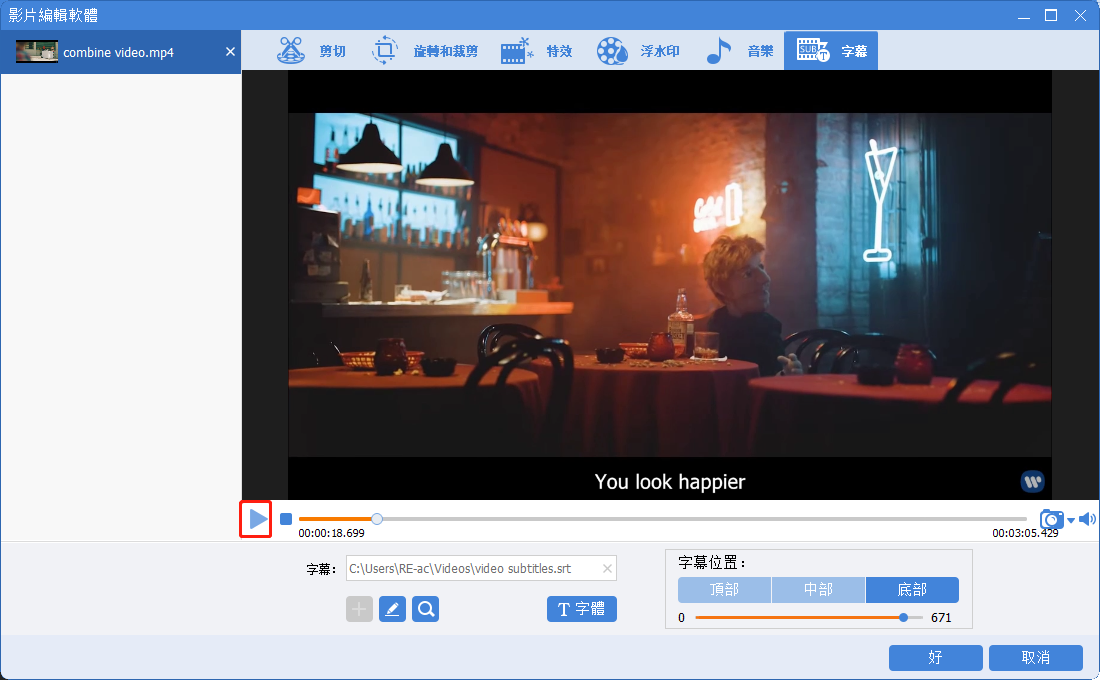Open the 特效 effects tab

click(537, 51)
